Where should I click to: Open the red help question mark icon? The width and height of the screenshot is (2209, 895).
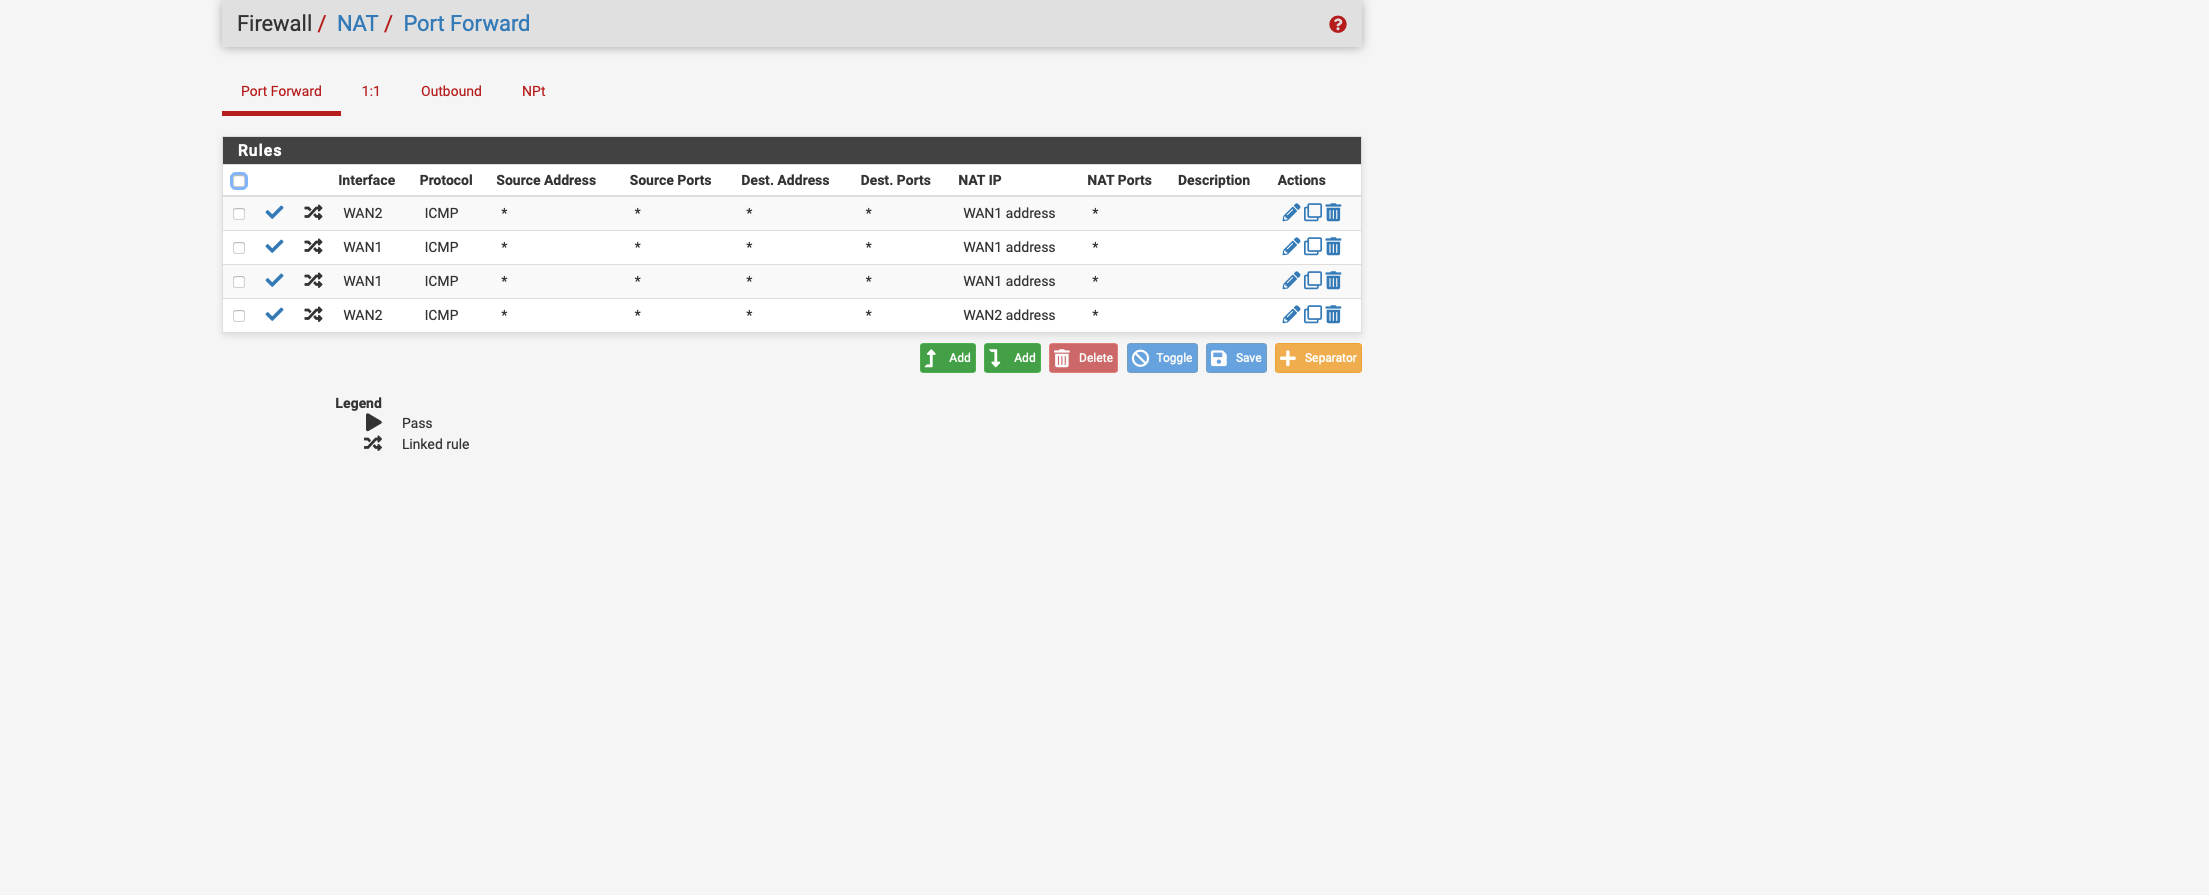1337,24
